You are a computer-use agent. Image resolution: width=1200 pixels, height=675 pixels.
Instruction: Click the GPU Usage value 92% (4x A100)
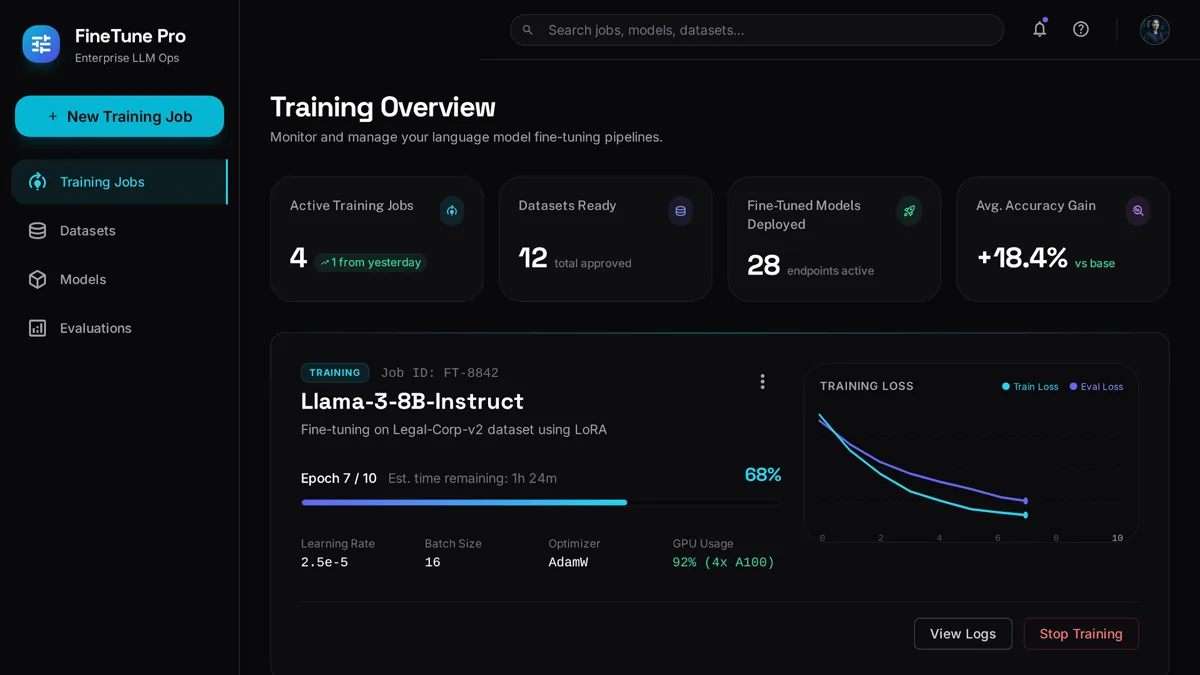click(724, 563)
